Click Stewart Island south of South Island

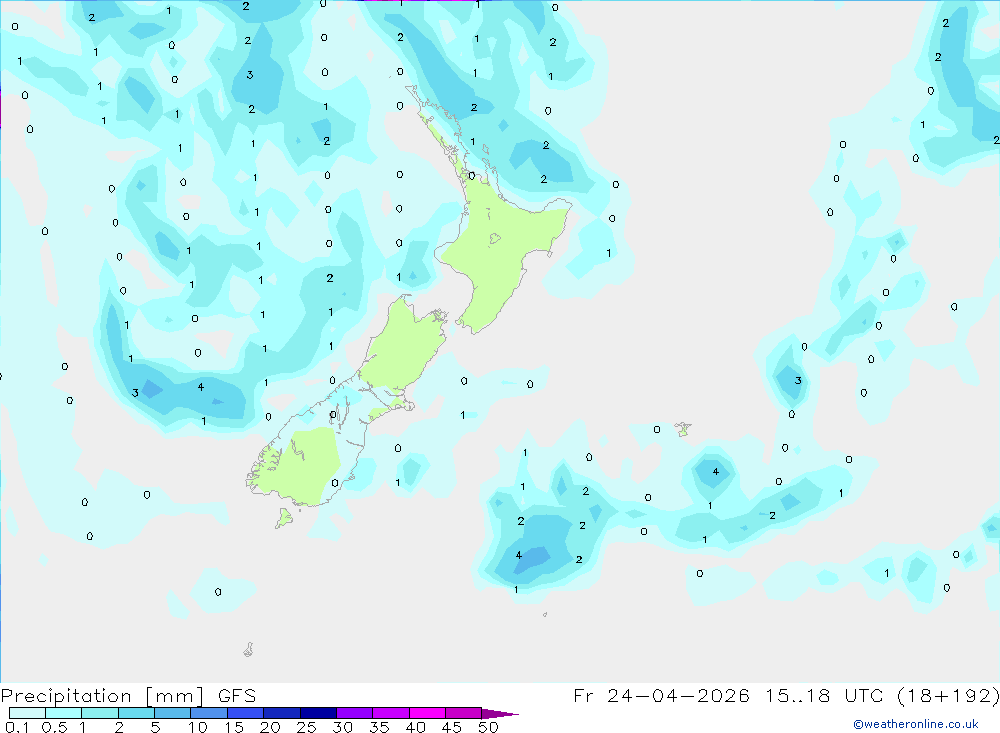[x=284, y=517]
